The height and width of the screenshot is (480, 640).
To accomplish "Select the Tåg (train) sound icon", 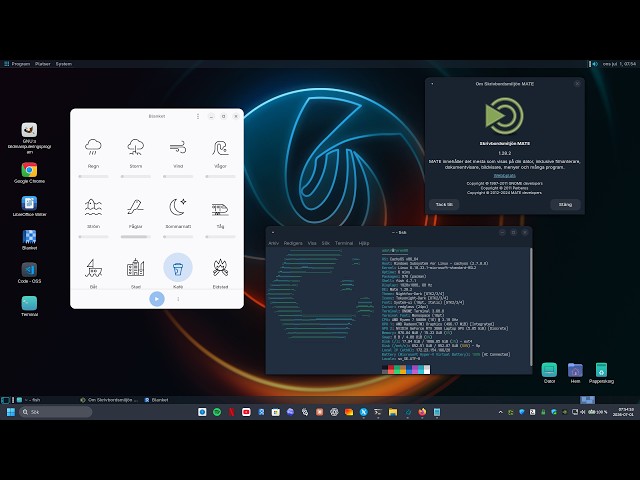I will [x=220, y=209].
